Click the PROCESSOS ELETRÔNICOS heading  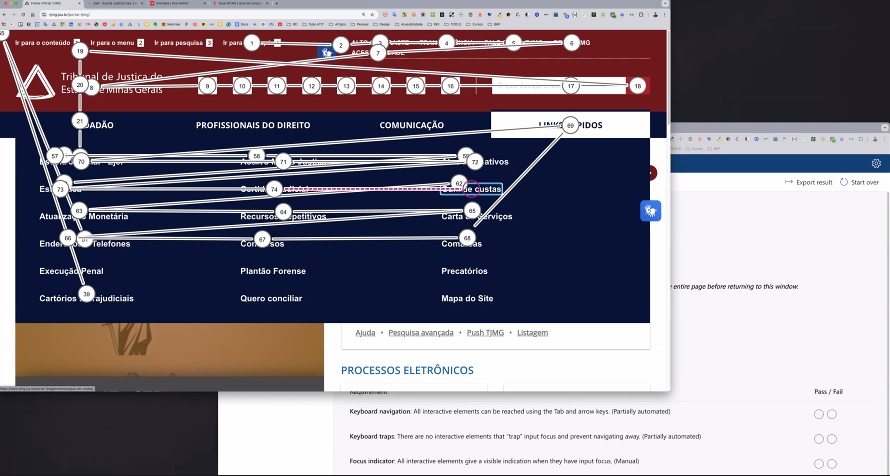pyautogui.click(x=407, y=370)
